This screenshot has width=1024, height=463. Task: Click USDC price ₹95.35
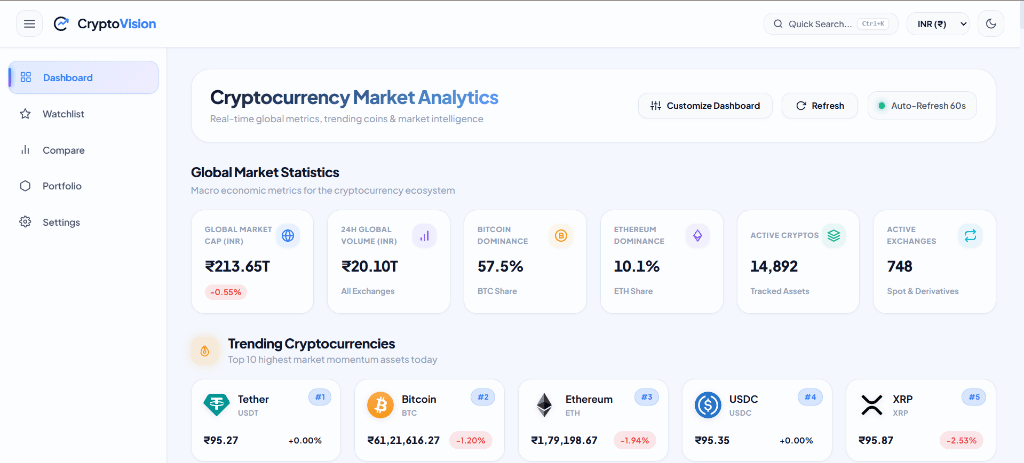pos(712,440)
